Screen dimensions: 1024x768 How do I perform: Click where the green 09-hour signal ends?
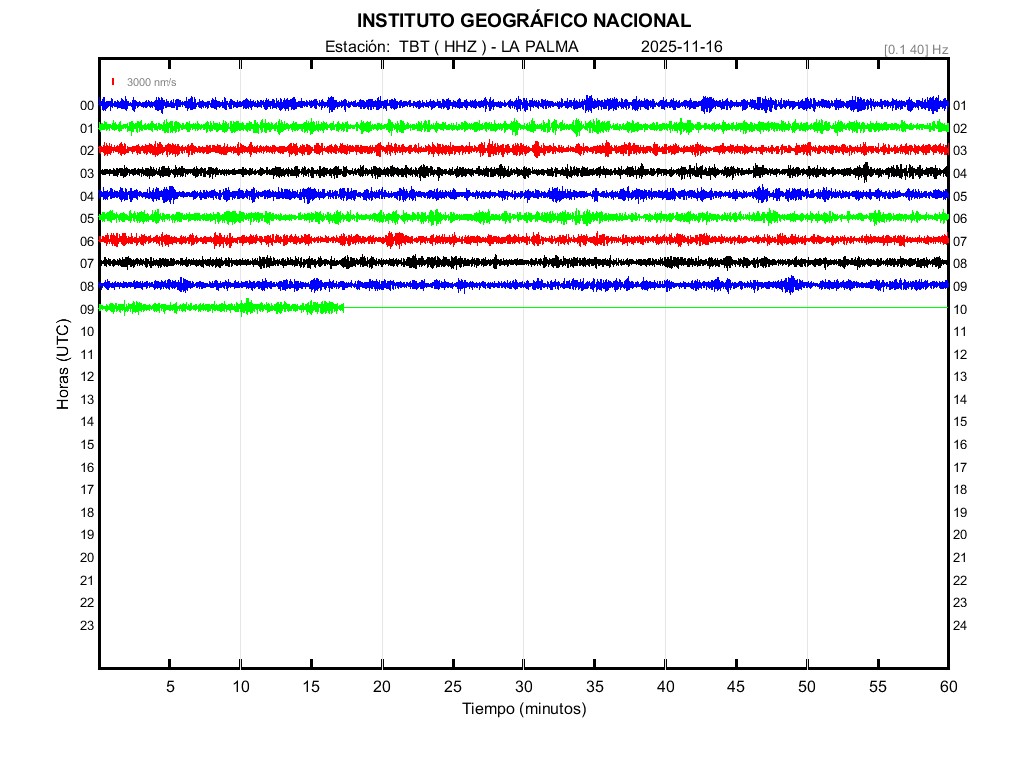click(344, 307)
